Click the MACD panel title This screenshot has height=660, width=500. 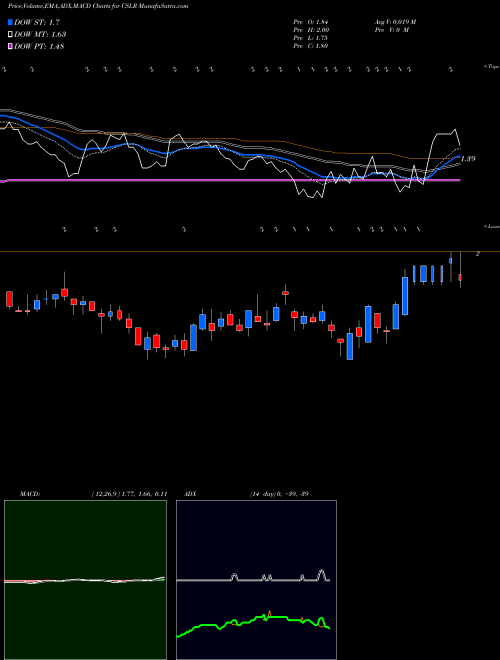(x=30, y=494)
